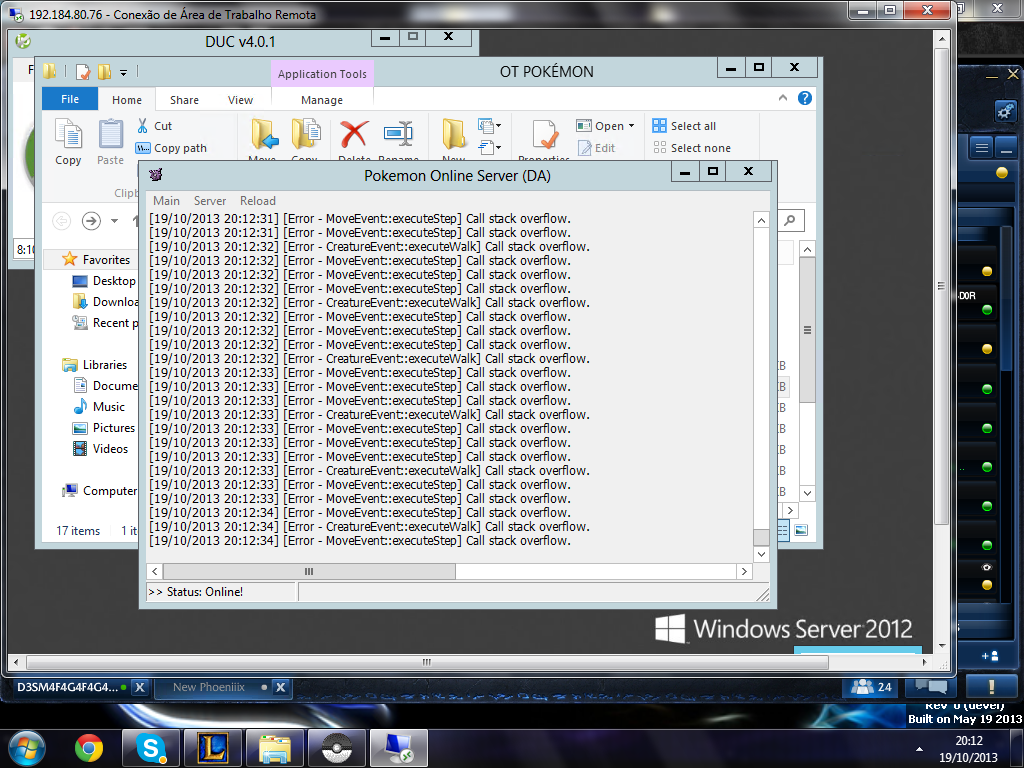
Task: Select Videos in Explorer navigation pane
Action: [101, 449]
